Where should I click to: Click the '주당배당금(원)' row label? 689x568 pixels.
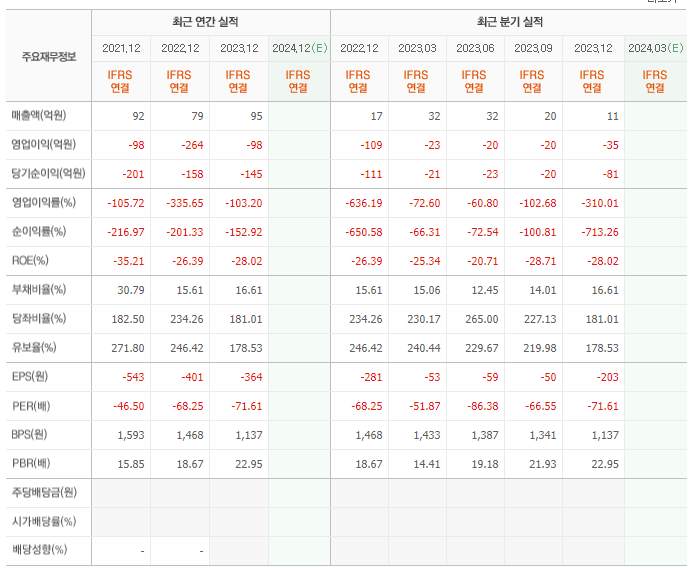(x=44, y=492)
